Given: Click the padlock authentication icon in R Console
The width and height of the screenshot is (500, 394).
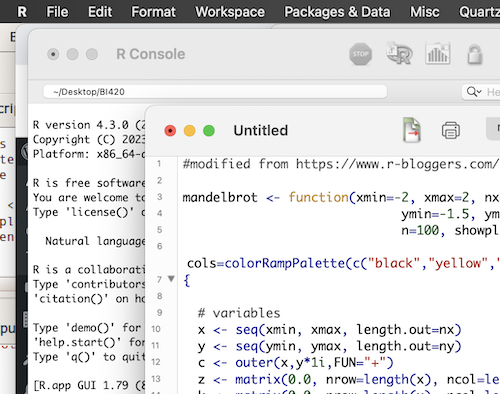Looking at the screenshot, I should 475,54.
